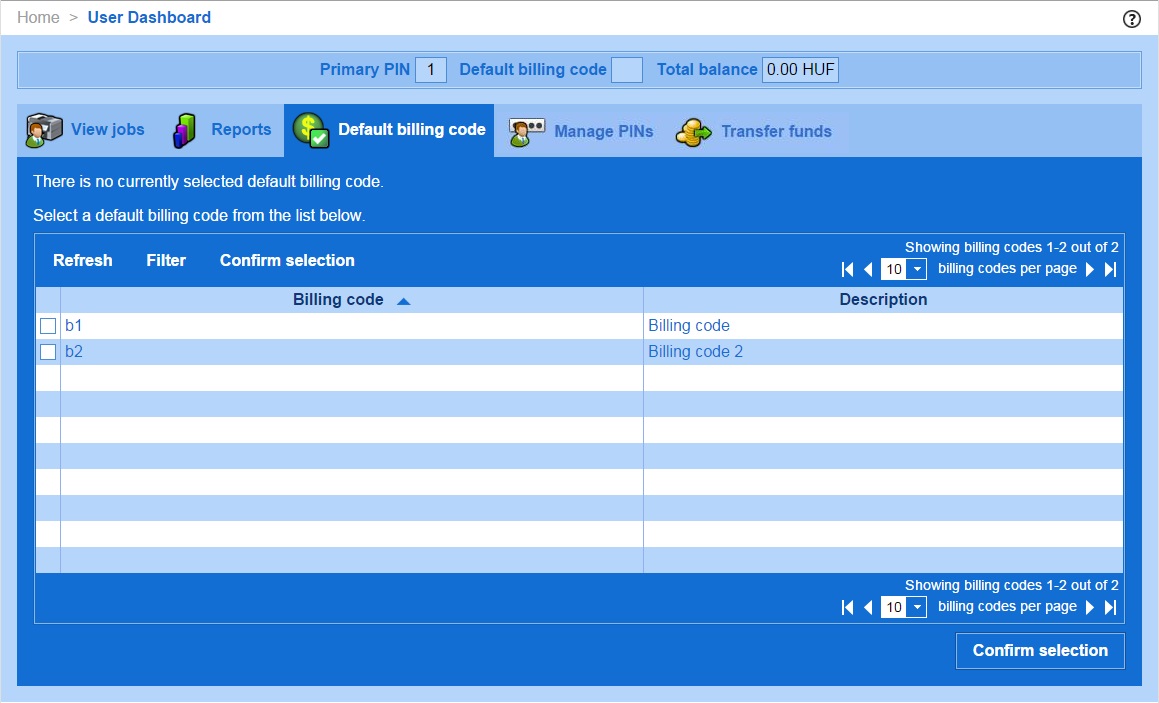
Task: Open the help via the question mark icon
Action: (x=1131, y=17)
